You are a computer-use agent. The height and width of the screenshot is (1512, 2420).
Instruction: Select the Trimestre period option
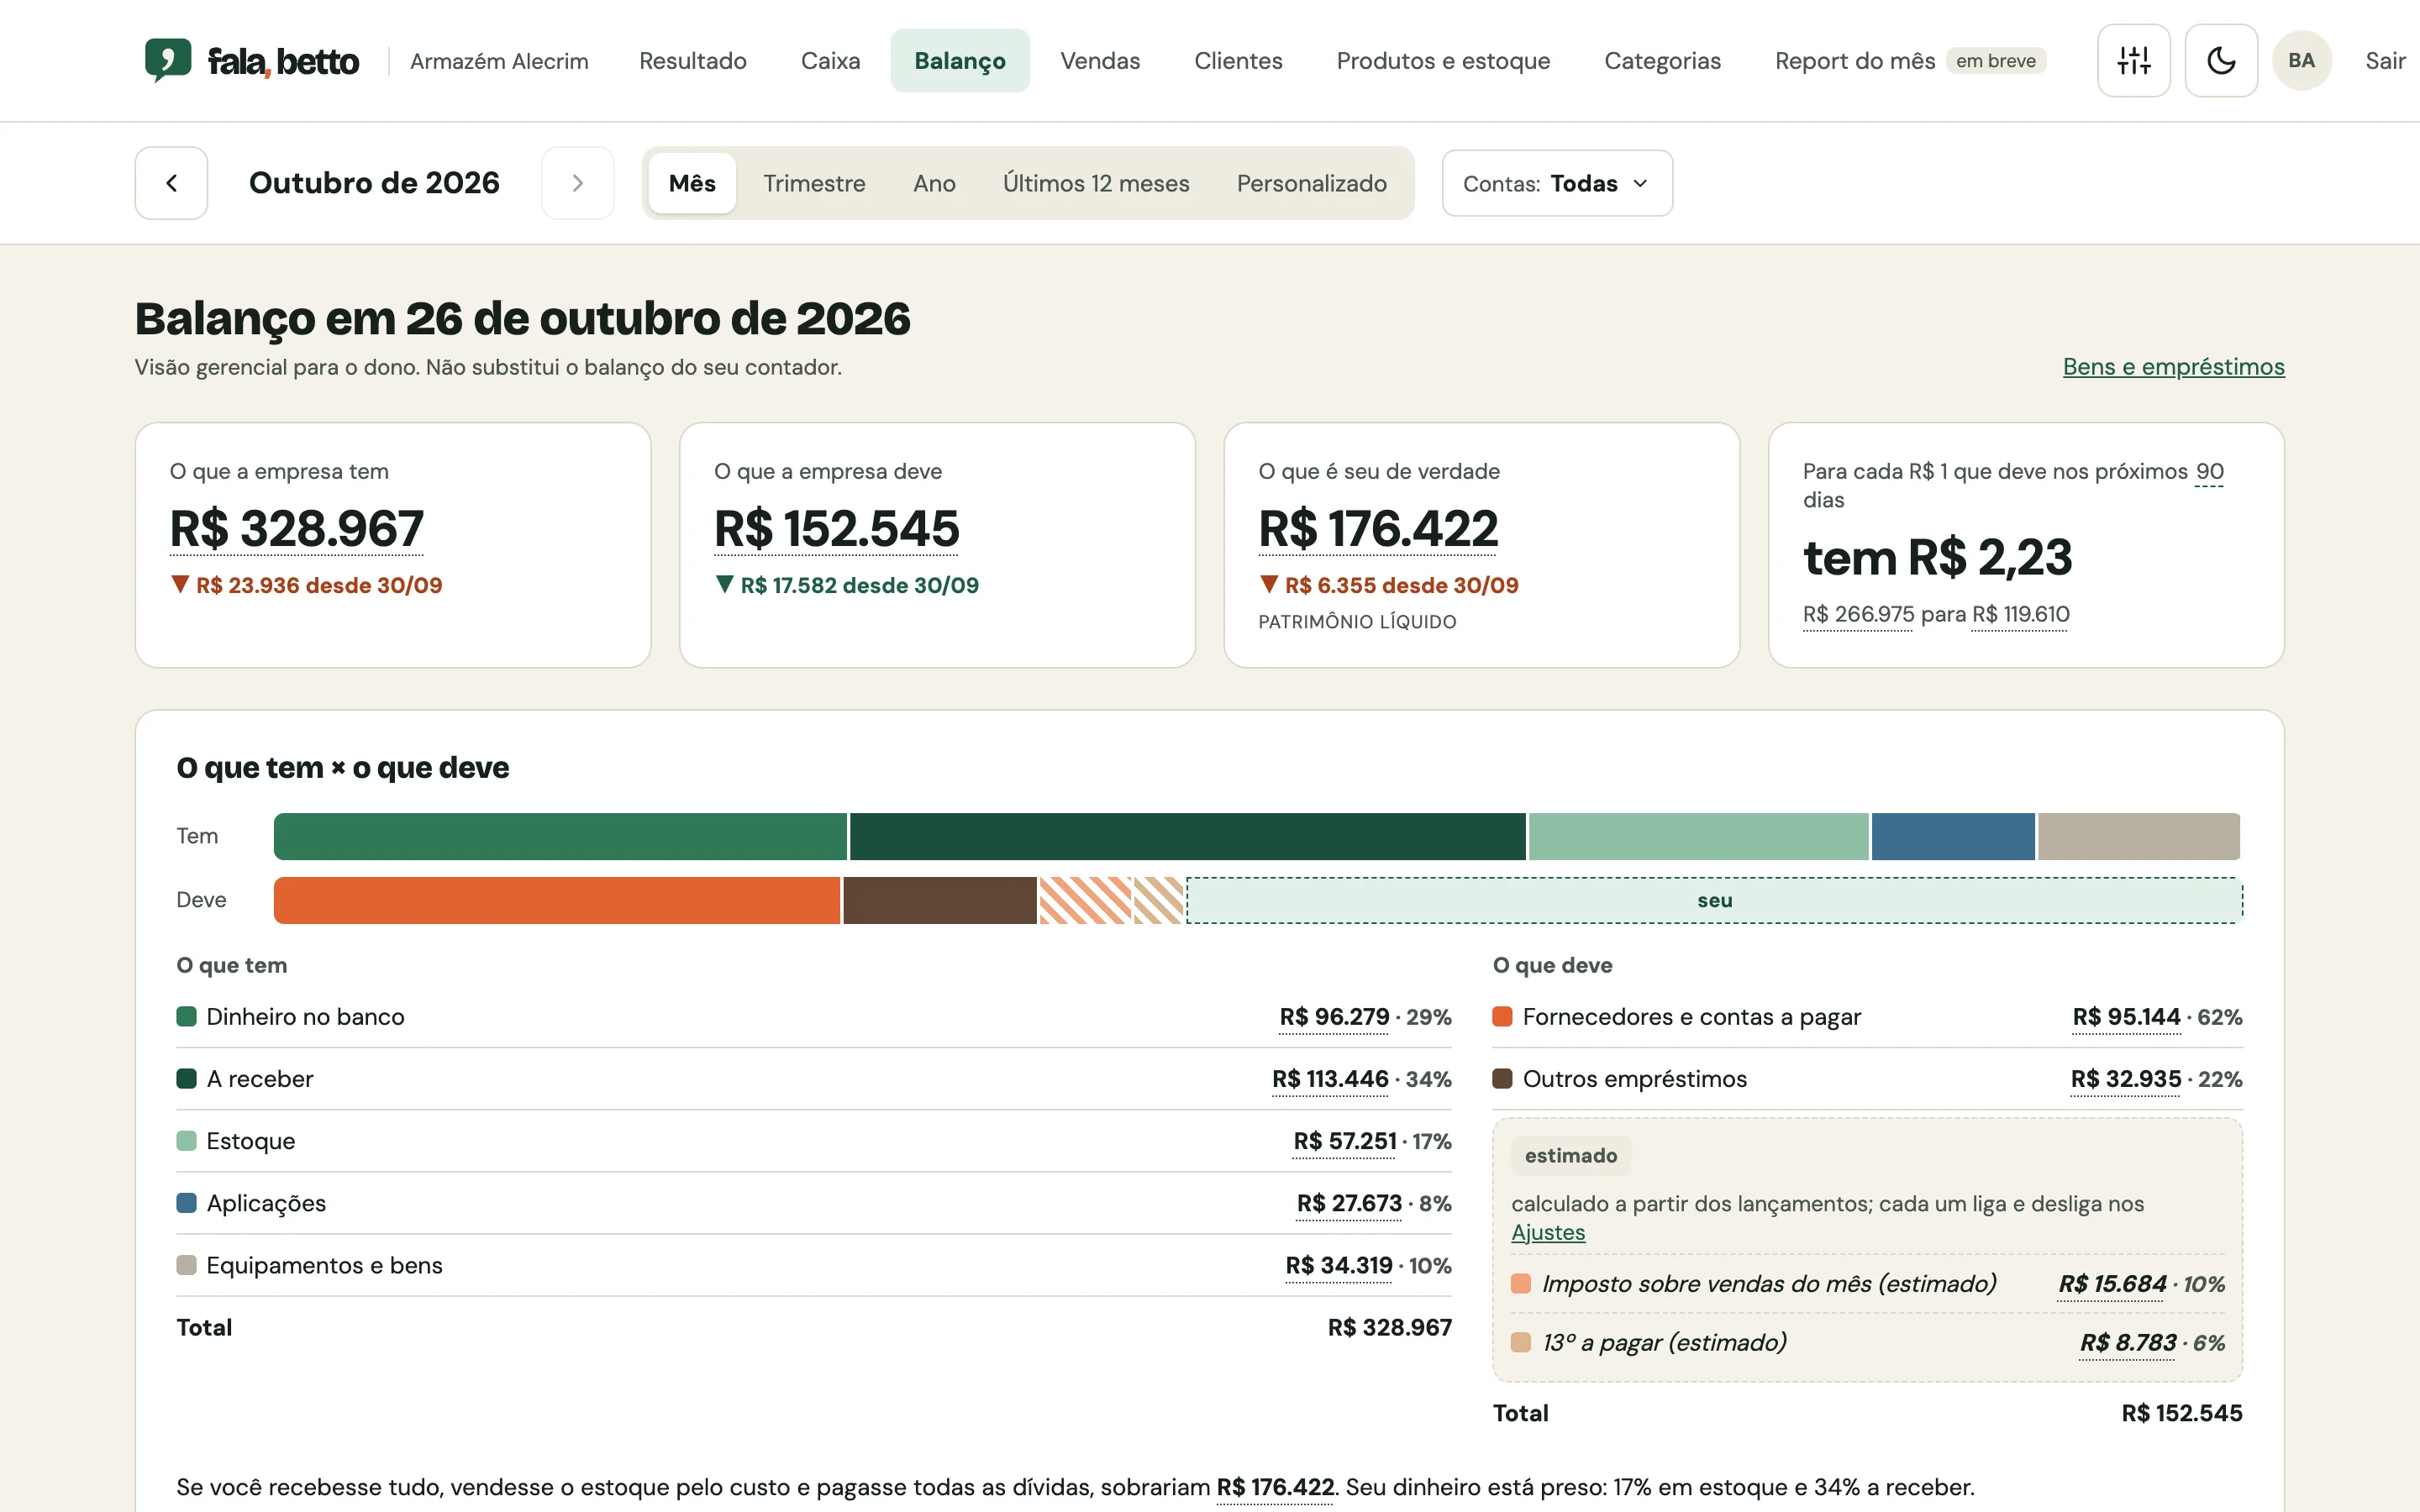(x=814, y=183)
